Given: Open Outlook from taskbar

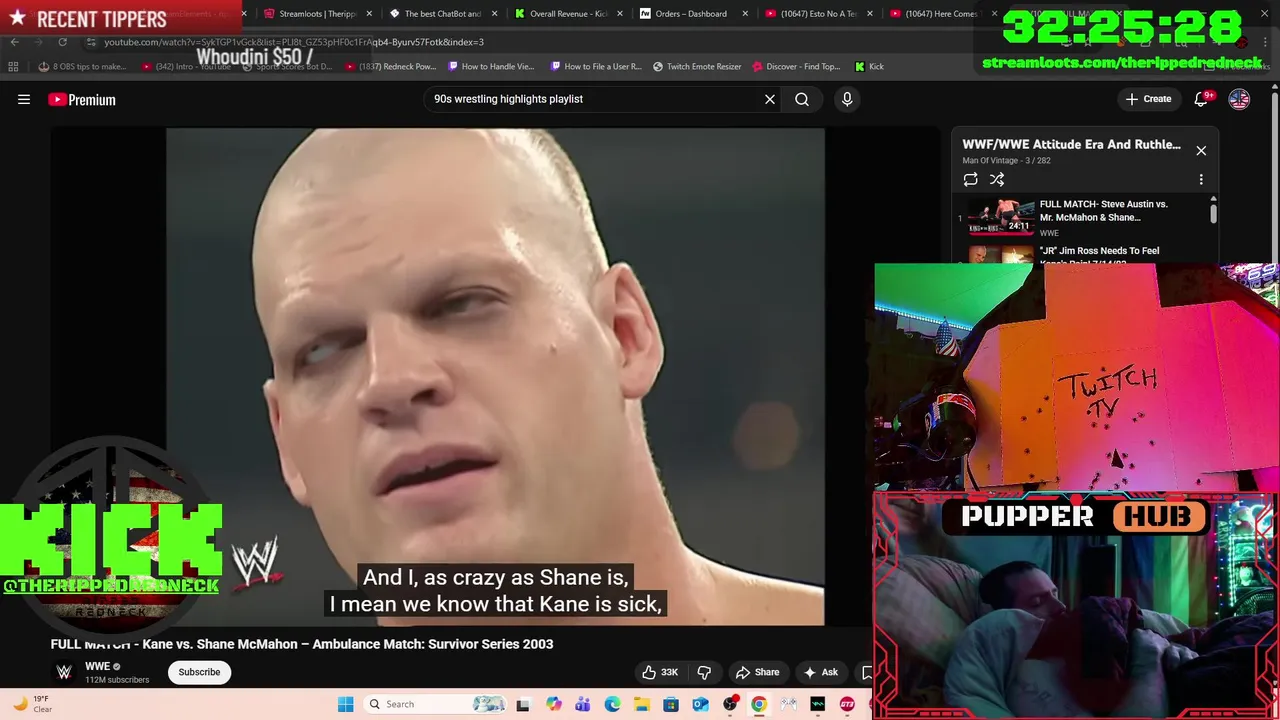Looking at the screenshot, I should point(700,704).
